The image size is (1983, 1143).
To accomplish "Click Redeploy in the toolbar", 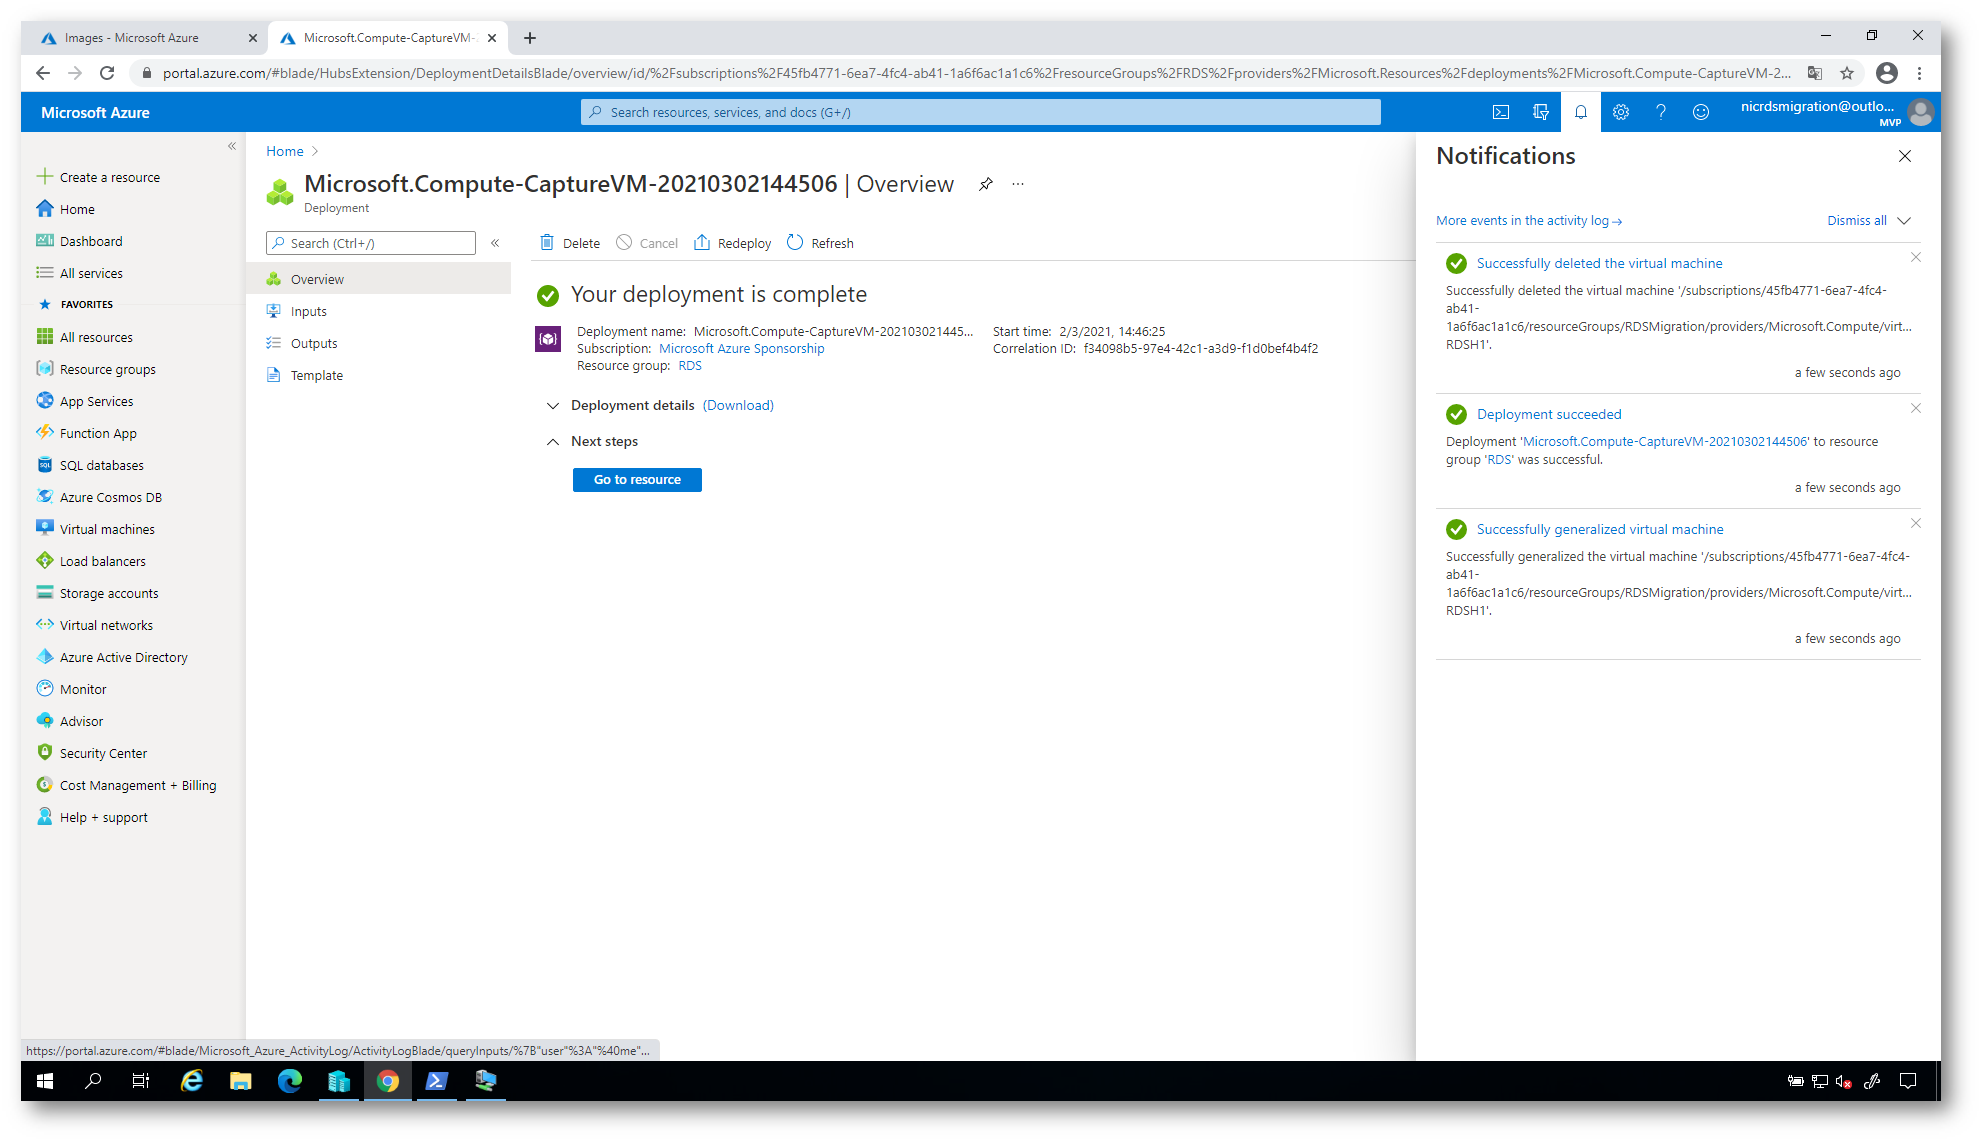I will point(732,243).
